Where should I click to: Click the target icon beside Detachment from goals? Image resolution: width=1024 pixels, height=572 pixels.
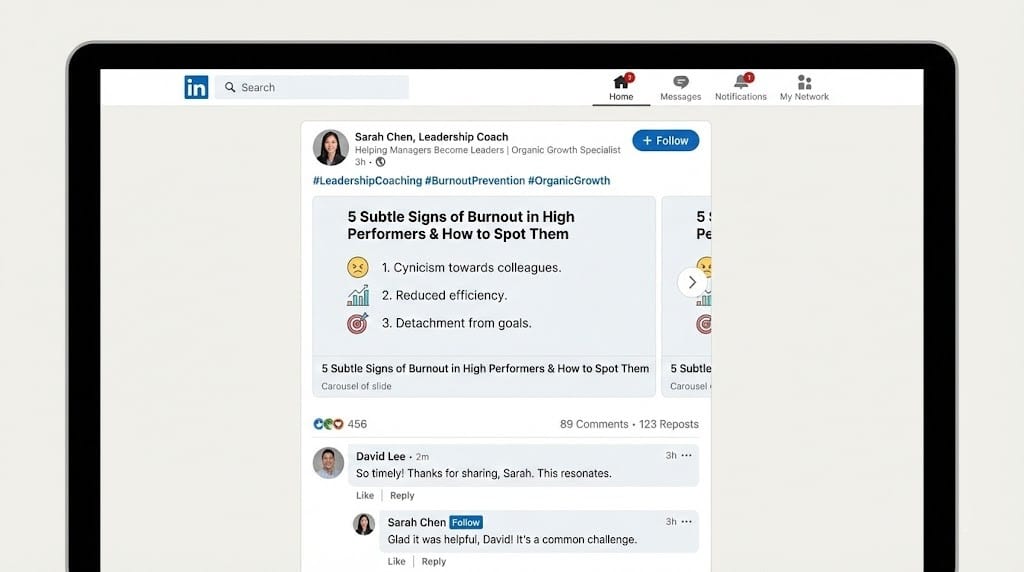pos(358,323)
